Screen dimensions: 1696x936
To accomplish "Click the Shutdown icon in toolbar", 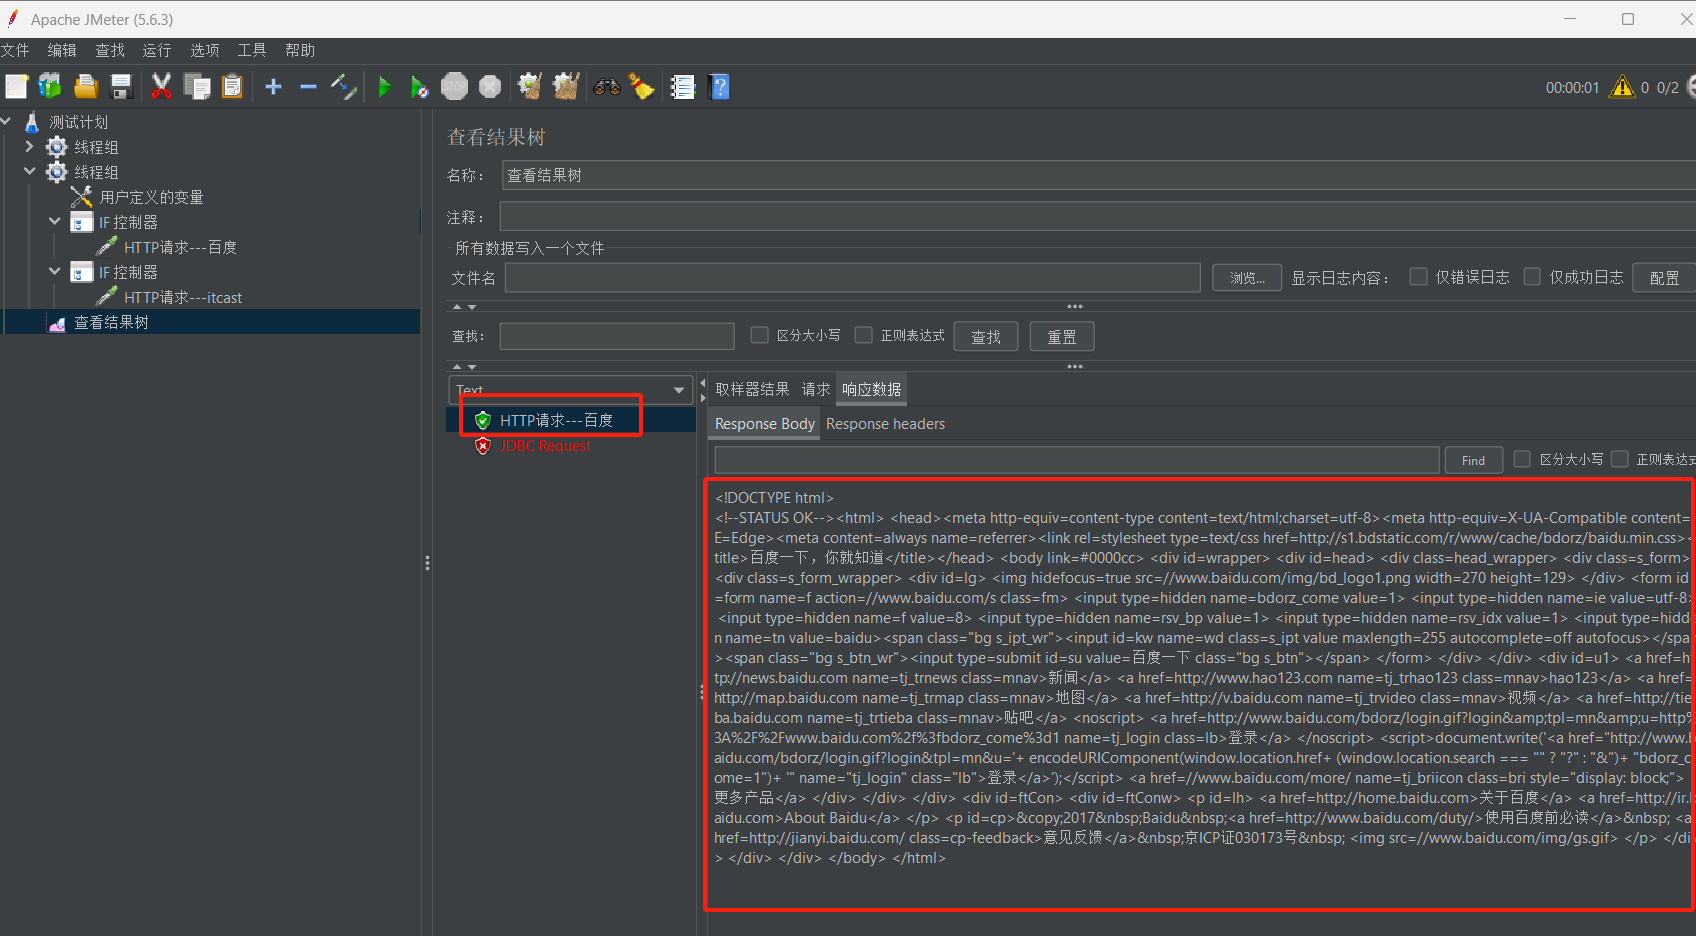I will click(490, 87).
